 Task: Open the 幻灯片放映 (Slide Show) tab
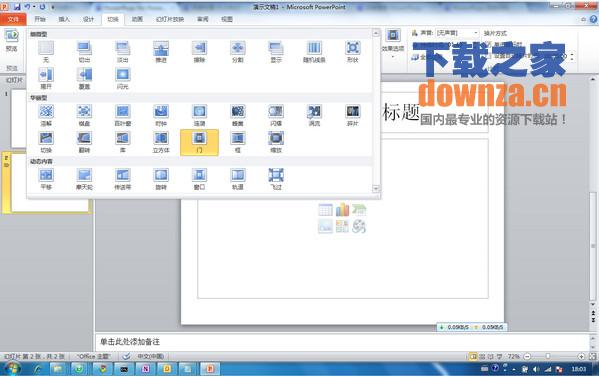pos(170,19)
